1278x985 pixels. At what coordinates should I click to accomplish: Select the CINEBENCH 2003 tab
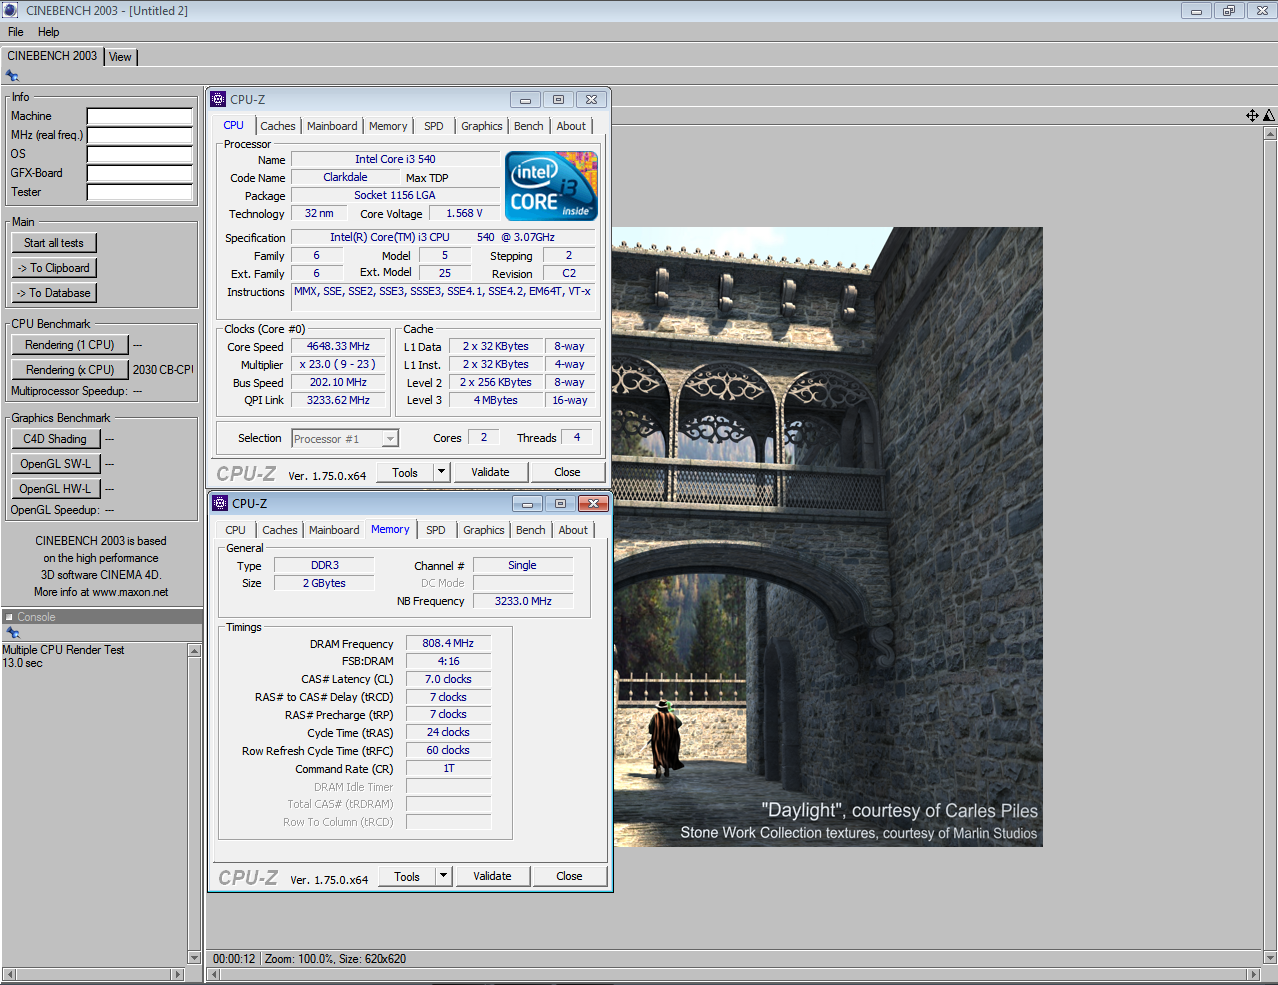click(52, 56)
